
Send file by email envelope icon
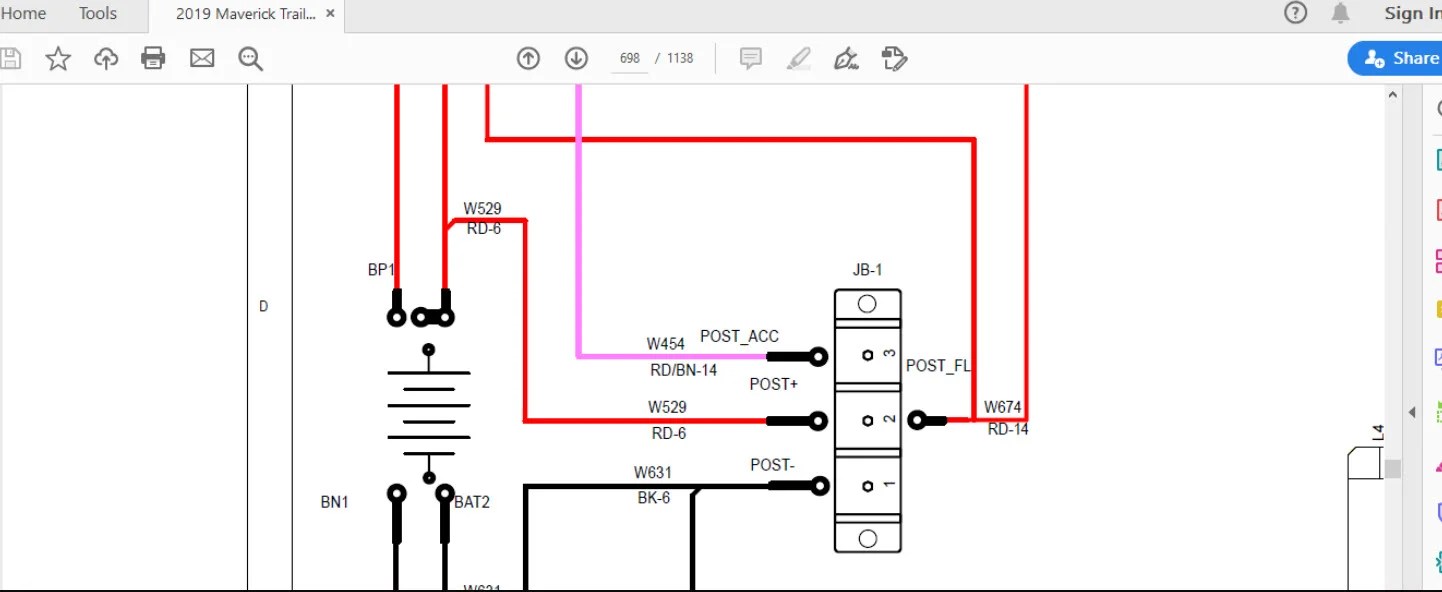point(202,59)
